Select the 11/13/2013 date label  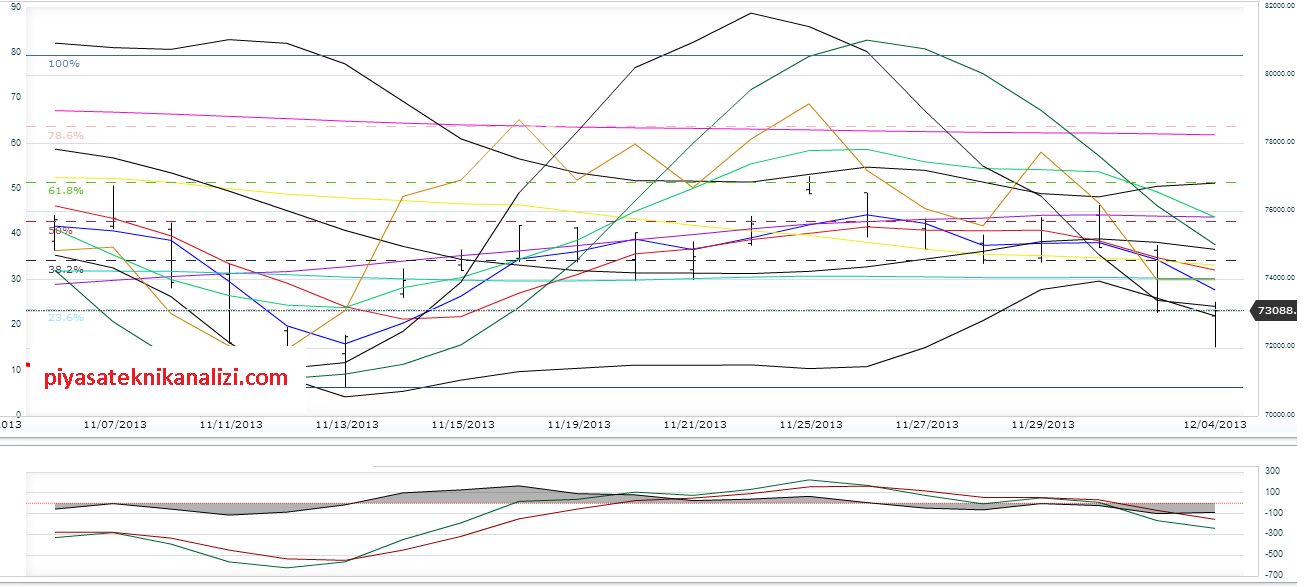(x=347, y=424)
